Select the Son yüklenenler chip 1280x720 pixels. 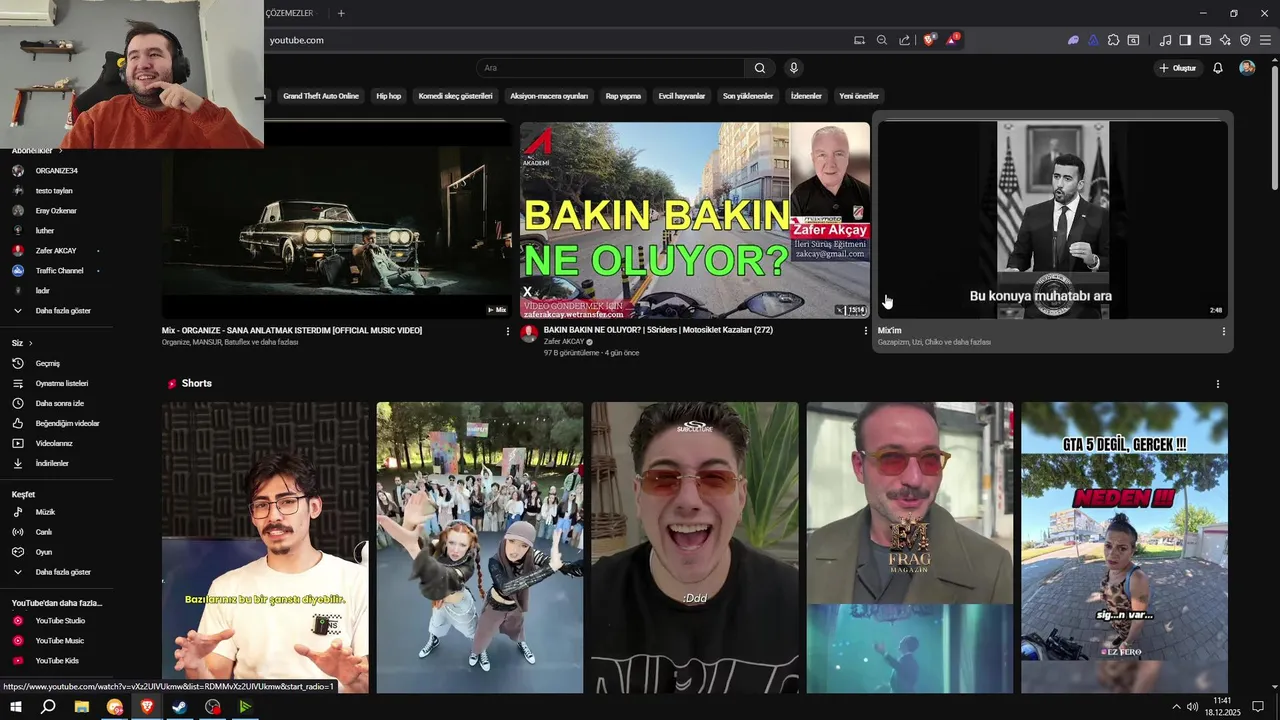[748, 96]
